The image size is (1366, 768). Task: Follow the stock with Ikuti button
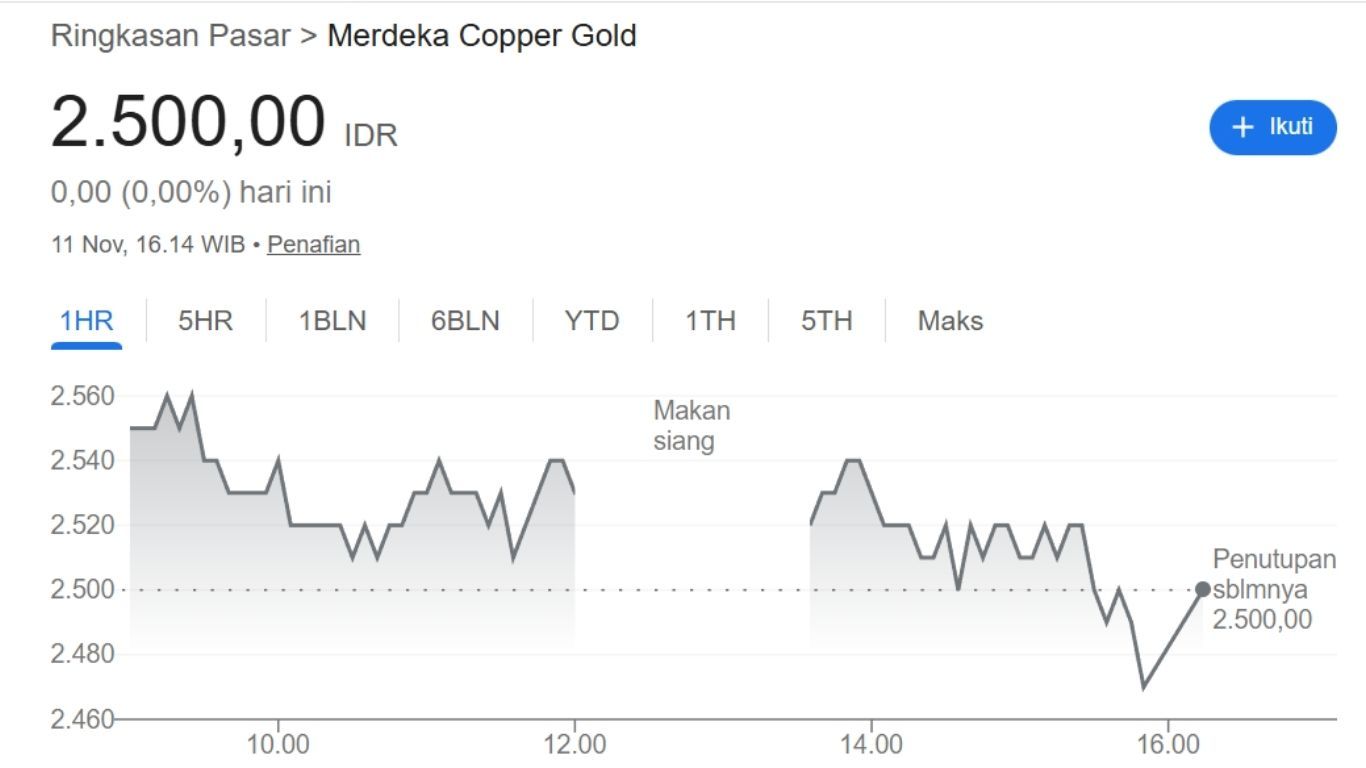pyautogui.click(x=1272, y=127)
